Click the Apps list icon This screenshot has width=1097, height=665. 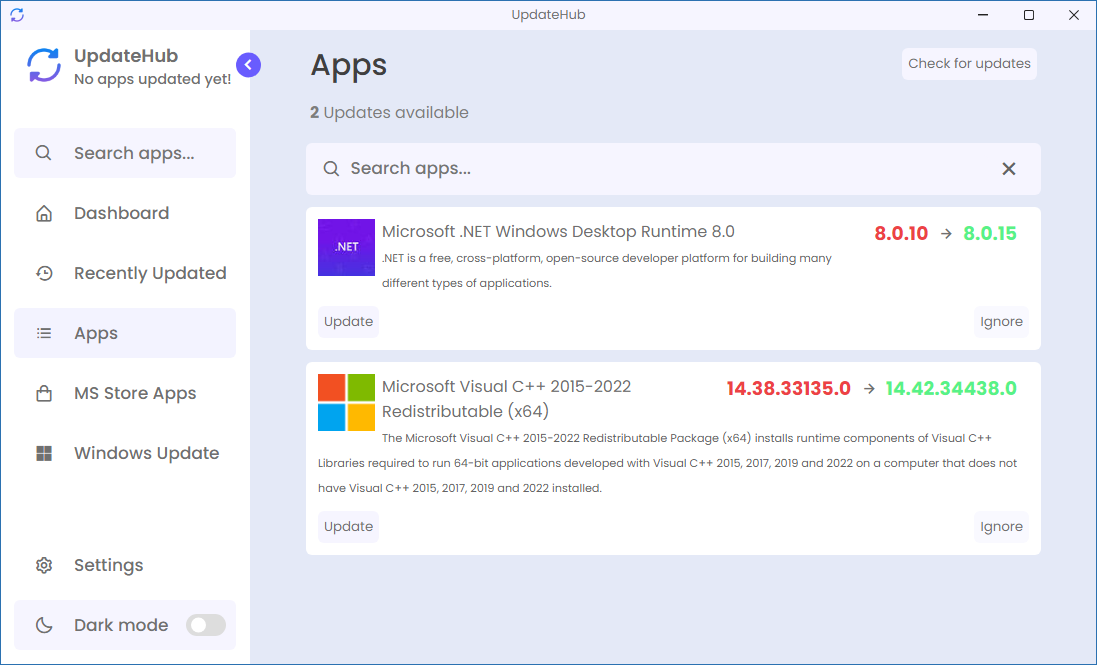(44, 334)
